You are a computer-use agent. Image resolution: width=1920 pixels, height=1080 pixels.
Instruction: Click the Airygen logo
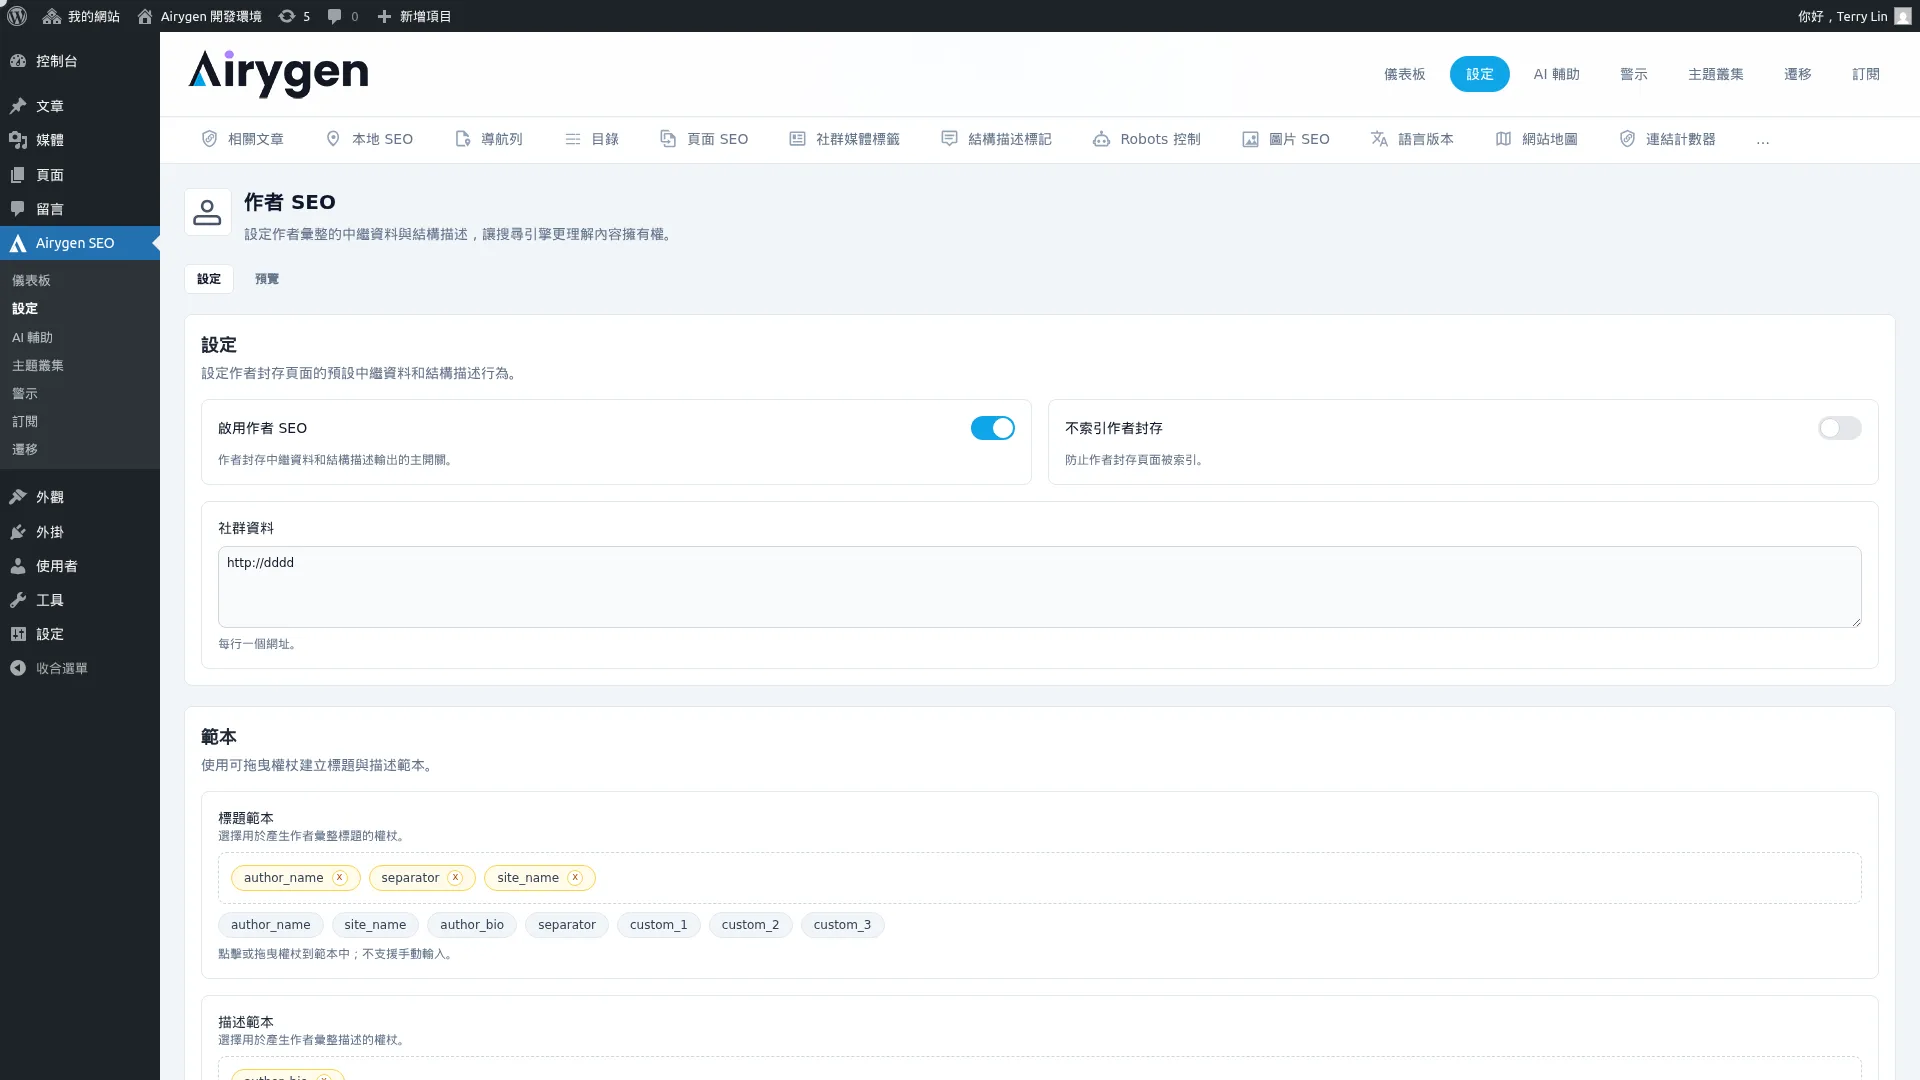click(x=278, y=74)
